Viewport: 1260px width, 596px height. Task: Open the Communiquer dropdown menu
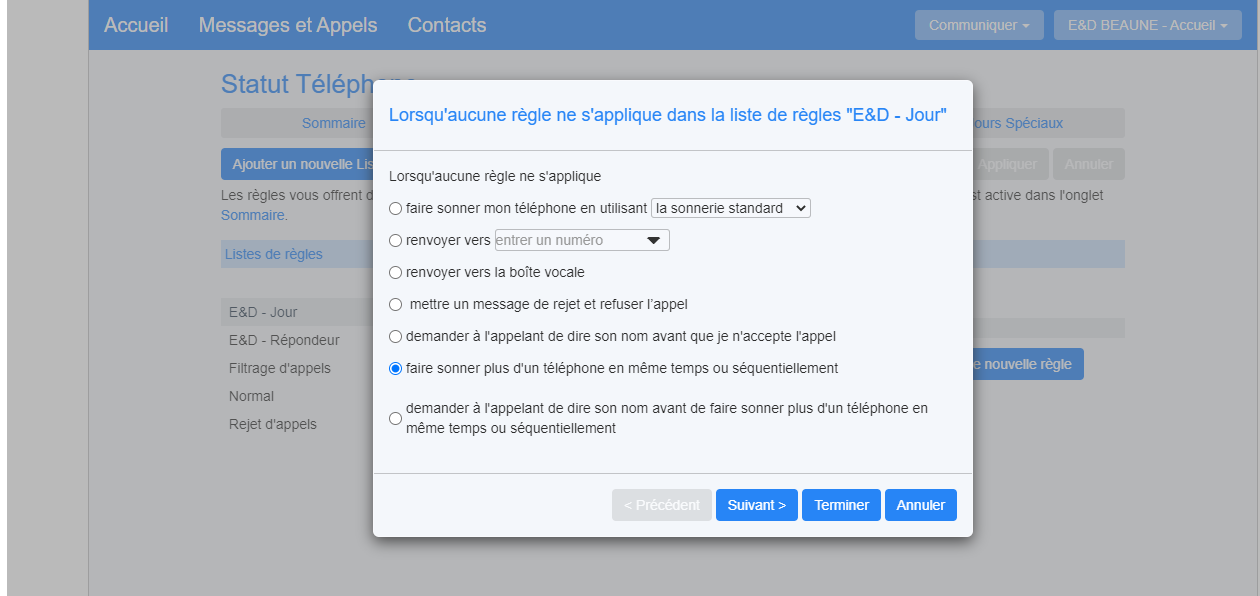point(978,25)
